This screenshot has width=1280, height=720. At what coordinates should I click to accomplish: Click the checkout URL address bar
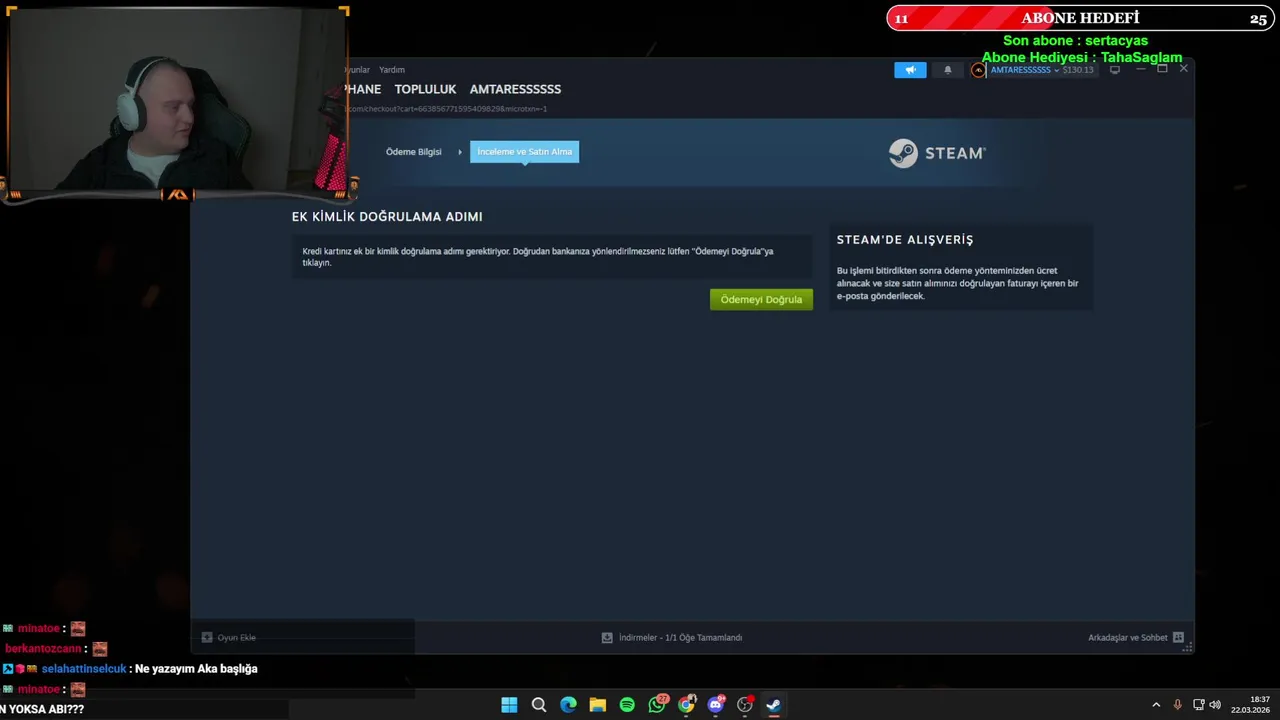[446, 108]
